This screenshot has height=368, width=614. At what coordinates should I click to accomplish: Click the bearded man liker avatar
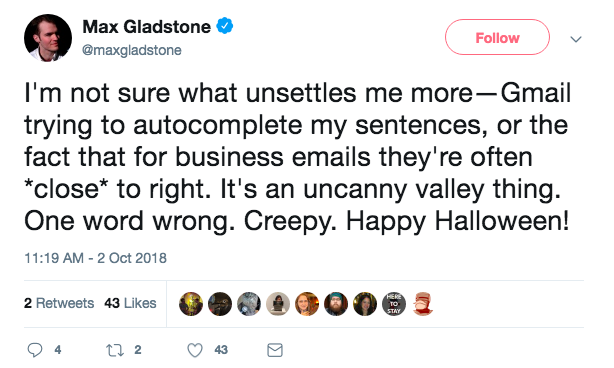(x=336, y=304)
